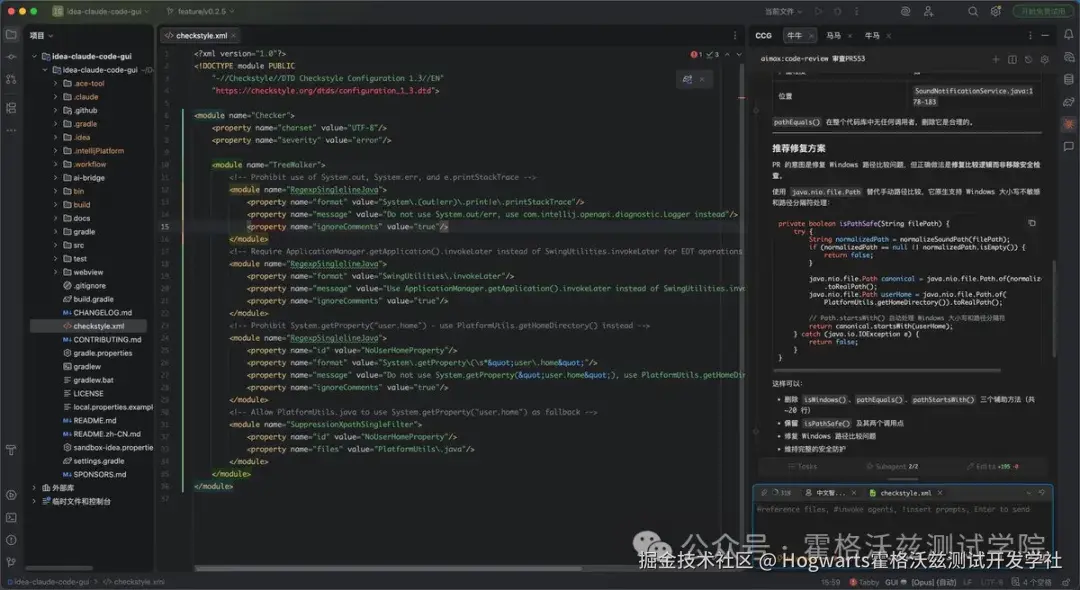The image size is (1080, 590).
Task: Open the Terminal tool window icon
Action: [11, 518]
